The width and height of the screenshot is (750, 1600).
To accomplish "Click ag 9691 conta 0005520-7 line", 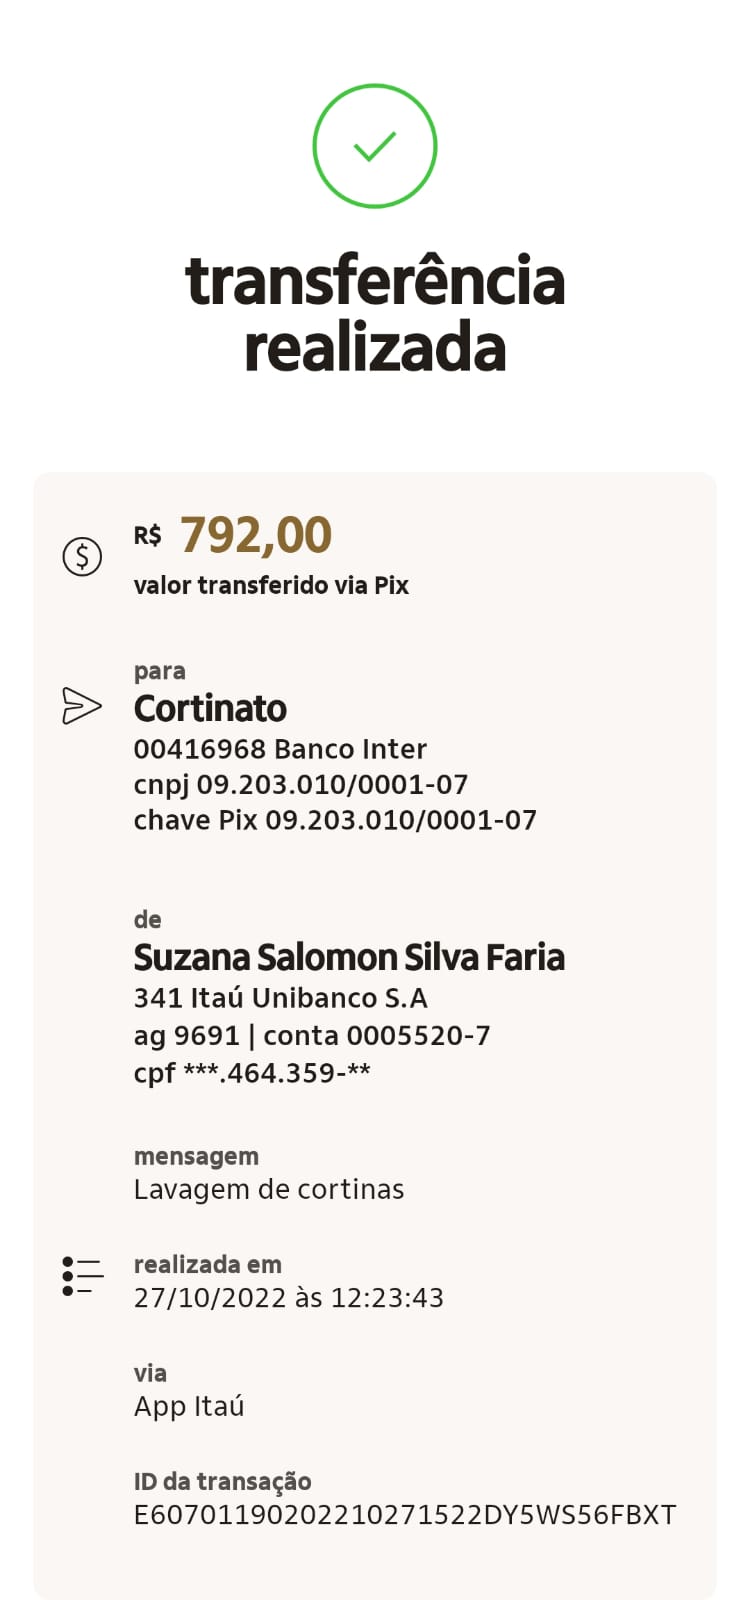I will click(312, 1035).
